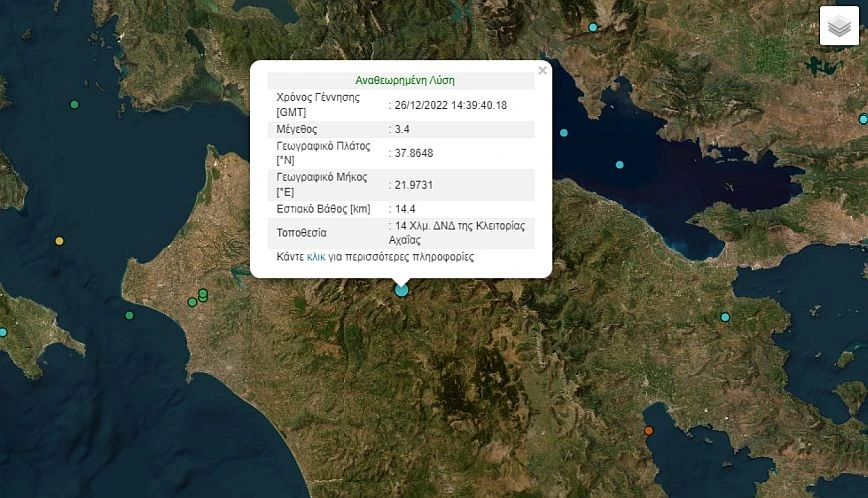Select the cyan marker cut off at left edge

[x=3, y=332]
